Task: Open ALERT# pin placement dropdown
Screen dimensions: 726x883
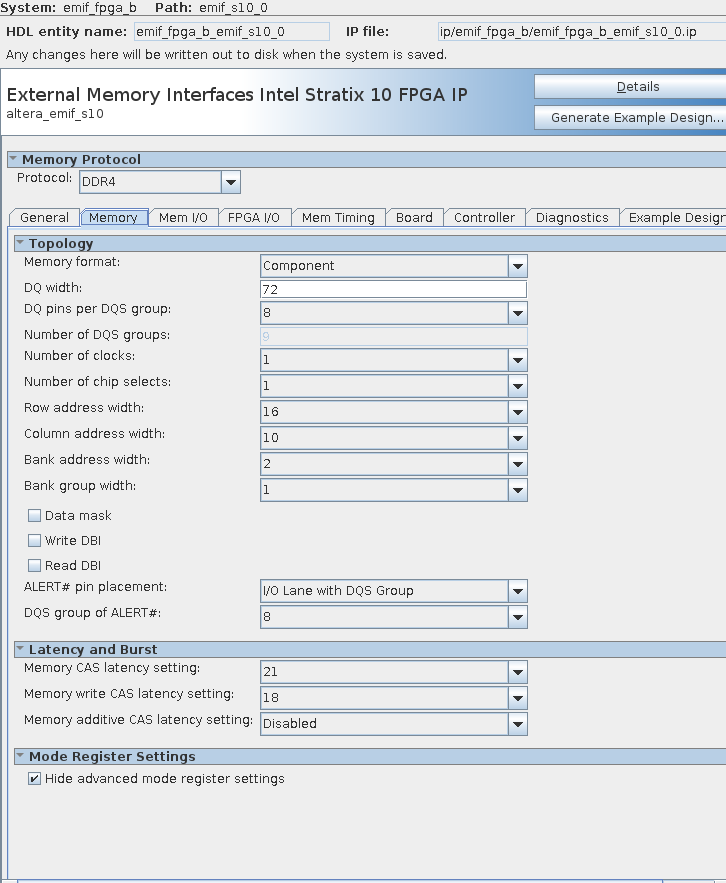Action: click(x=518, y=591)
